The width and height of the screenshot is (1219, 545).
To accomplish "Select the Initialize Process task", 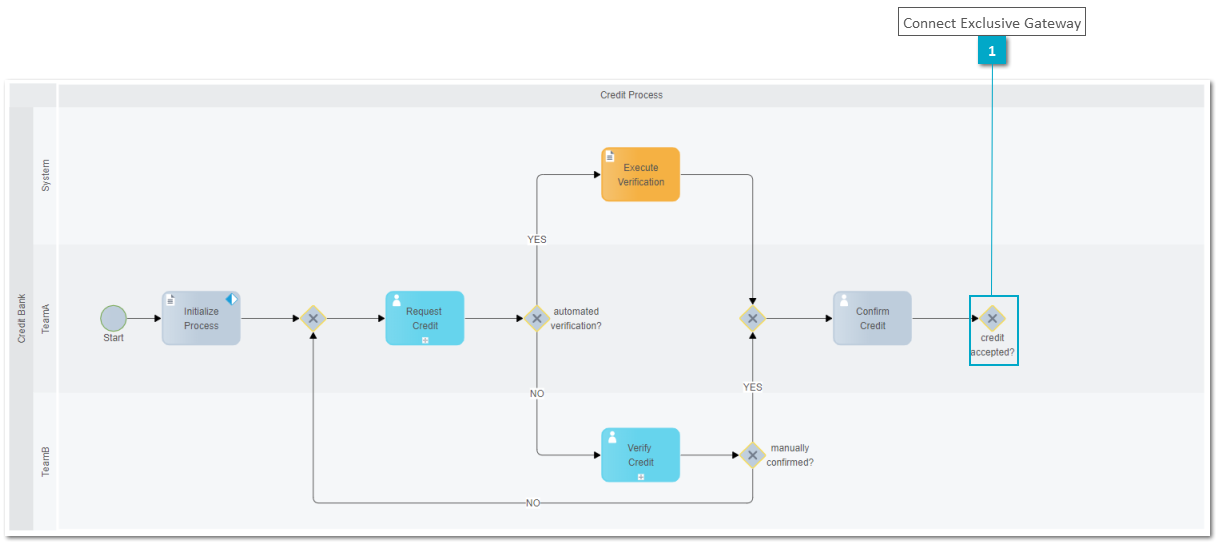I will click(201, 318).
